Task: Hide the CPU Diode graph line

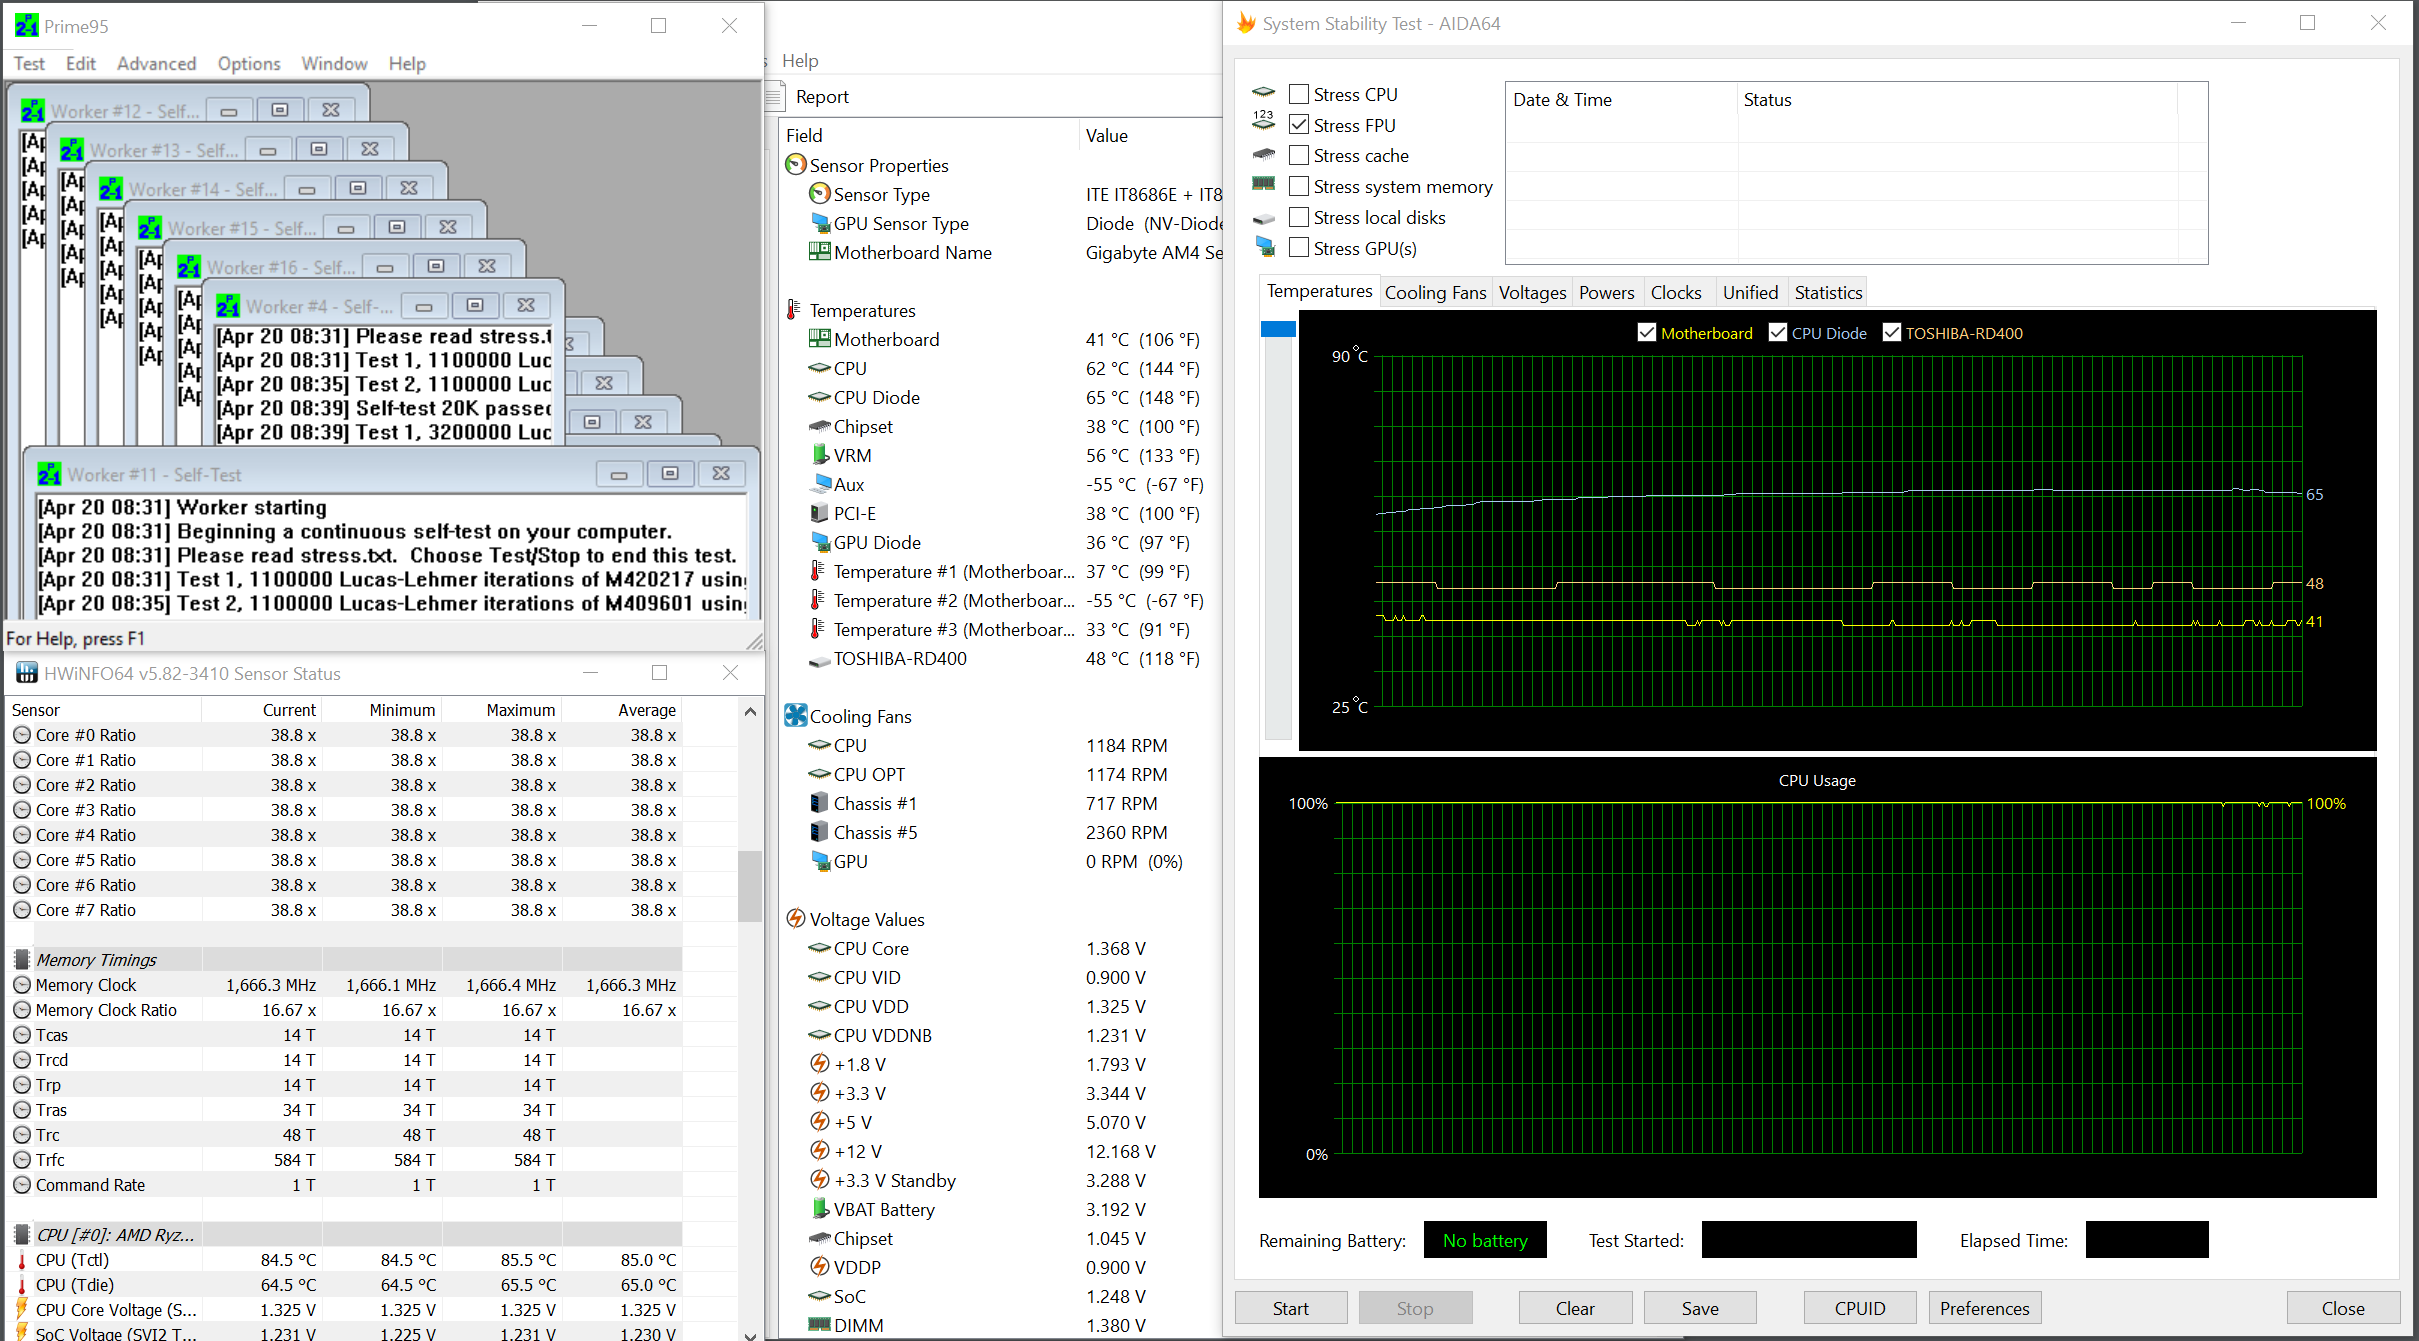Action: [x=1777, y=333]
